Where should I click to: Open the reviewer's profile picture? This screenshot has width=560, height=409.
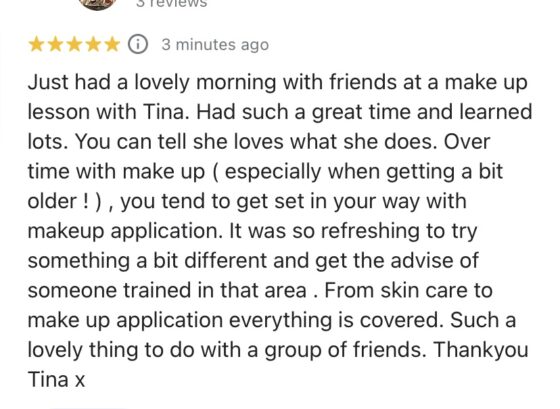coord(97,4)
